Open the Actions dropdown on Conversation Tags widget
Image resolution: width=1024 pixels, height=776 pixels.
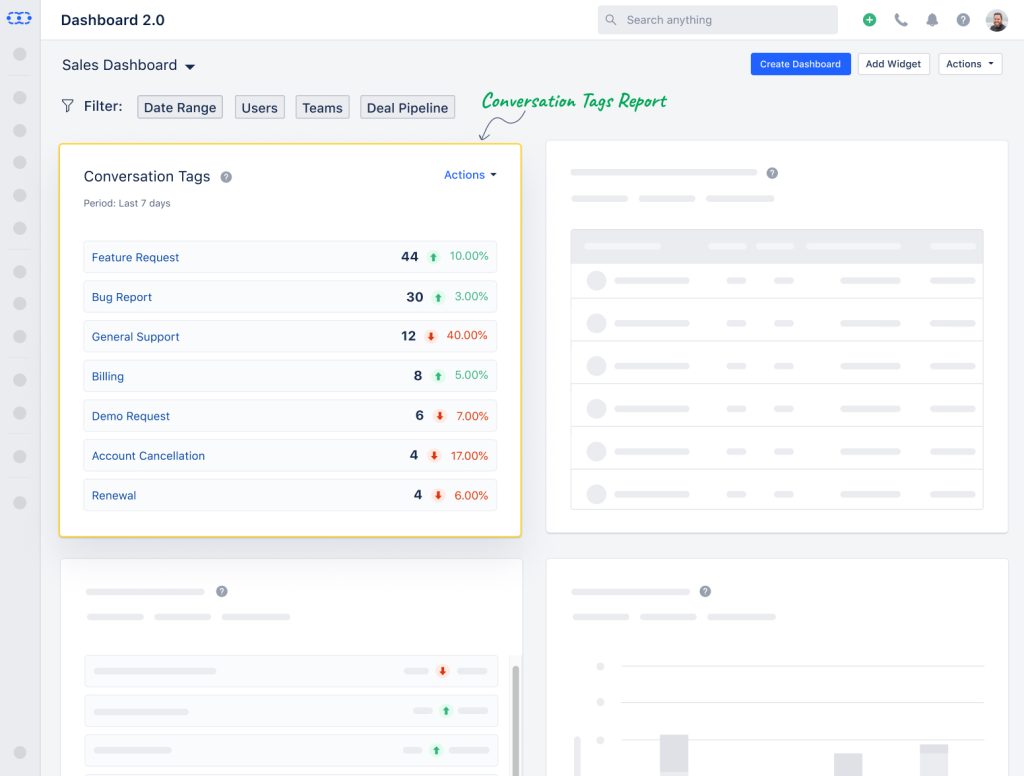(469, 174)
